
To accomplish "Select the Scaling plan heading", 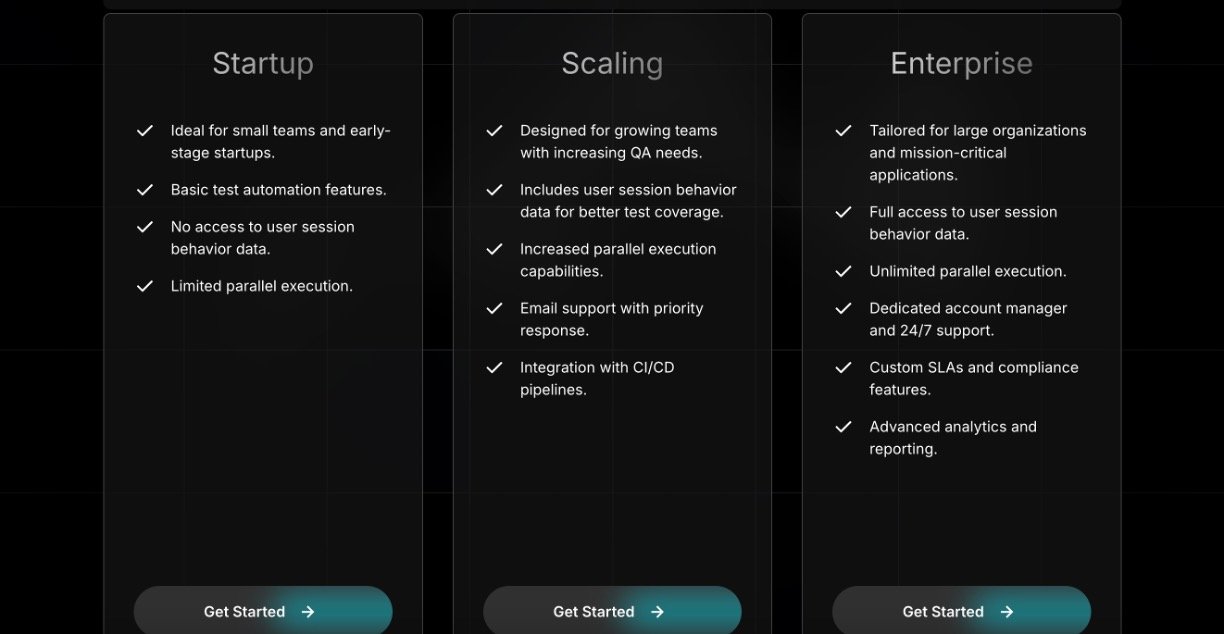I will (x=612, y=63).
